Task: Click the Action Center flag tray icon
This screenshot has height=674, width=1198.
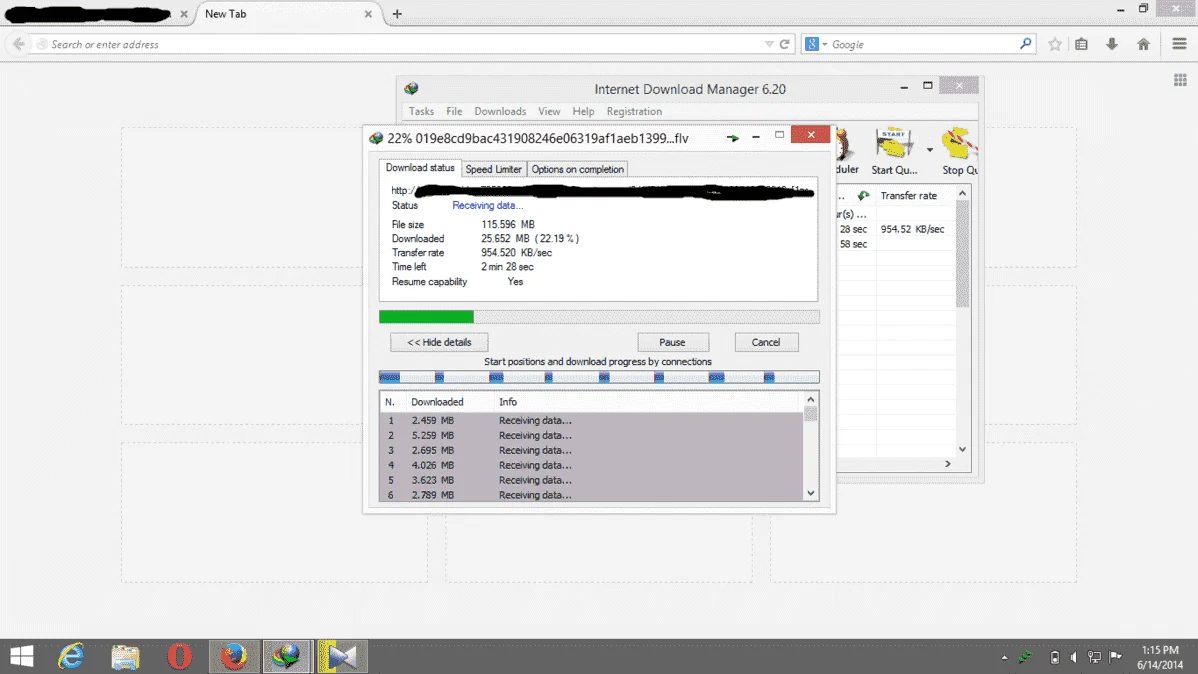Action: [x=1115, y=657]
